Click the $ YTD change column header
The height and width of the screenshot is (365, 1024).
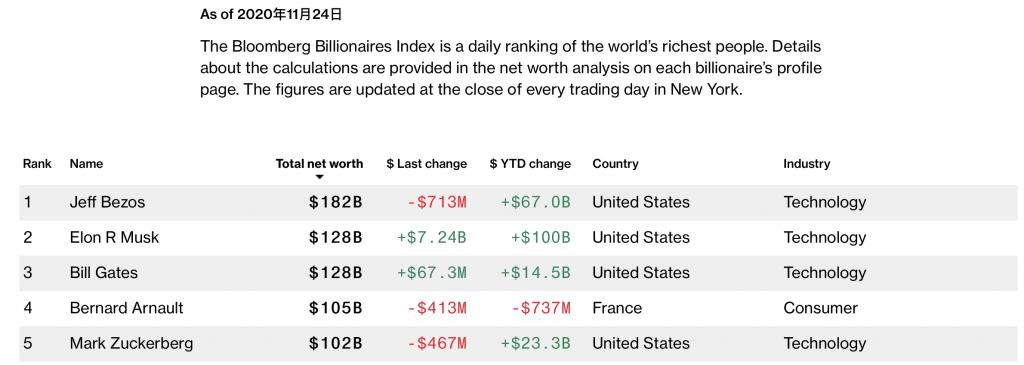coord(530,163)
